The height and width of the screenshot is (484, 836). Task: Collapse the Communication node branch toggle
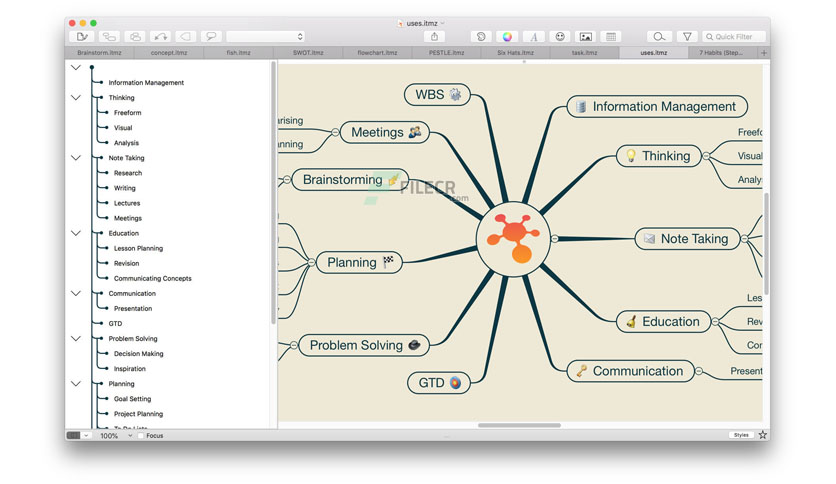coord(699,370)
